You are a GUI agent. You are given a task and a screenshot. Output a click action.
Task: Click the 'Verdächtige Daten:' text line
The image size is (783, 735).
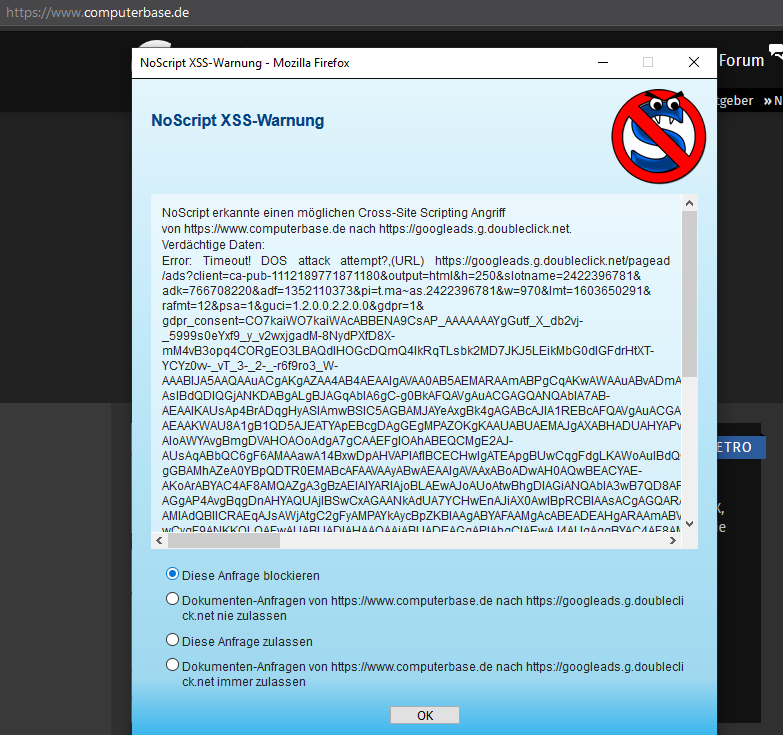[213, 245]
